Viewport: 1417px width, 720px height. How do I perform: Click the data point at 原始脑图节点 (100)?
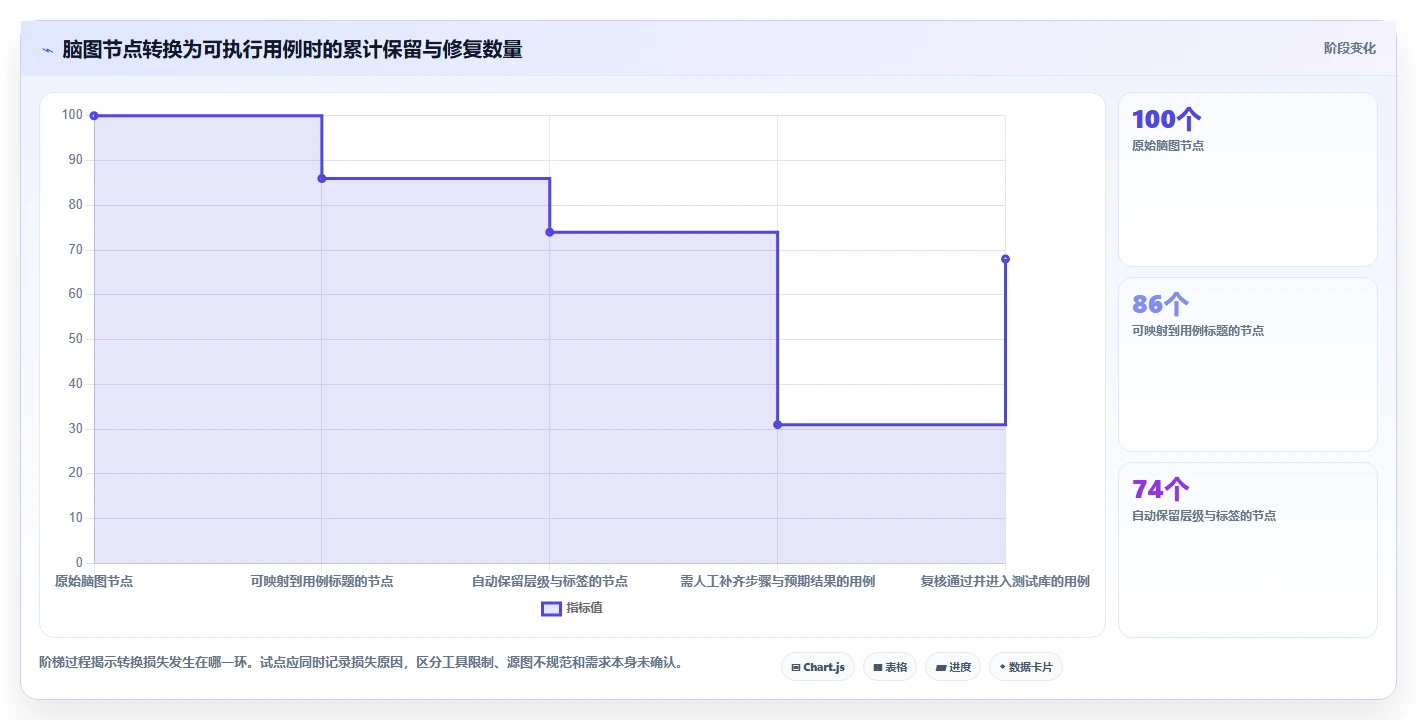[94, 116]
